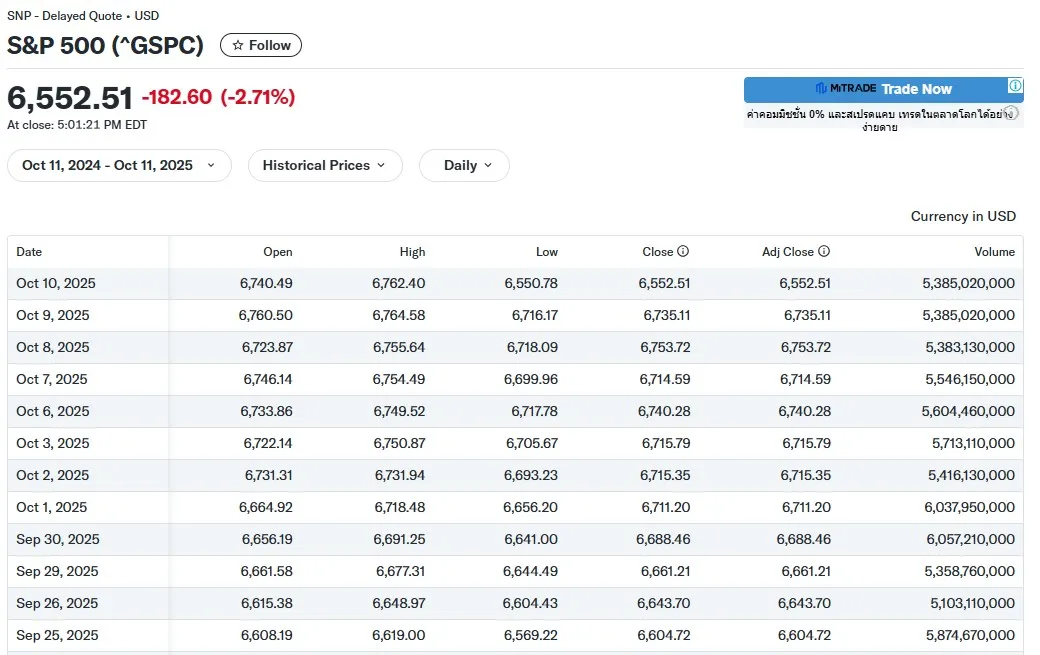Click the Trade Now ad button
The image size is (1040, 655).
916,89
